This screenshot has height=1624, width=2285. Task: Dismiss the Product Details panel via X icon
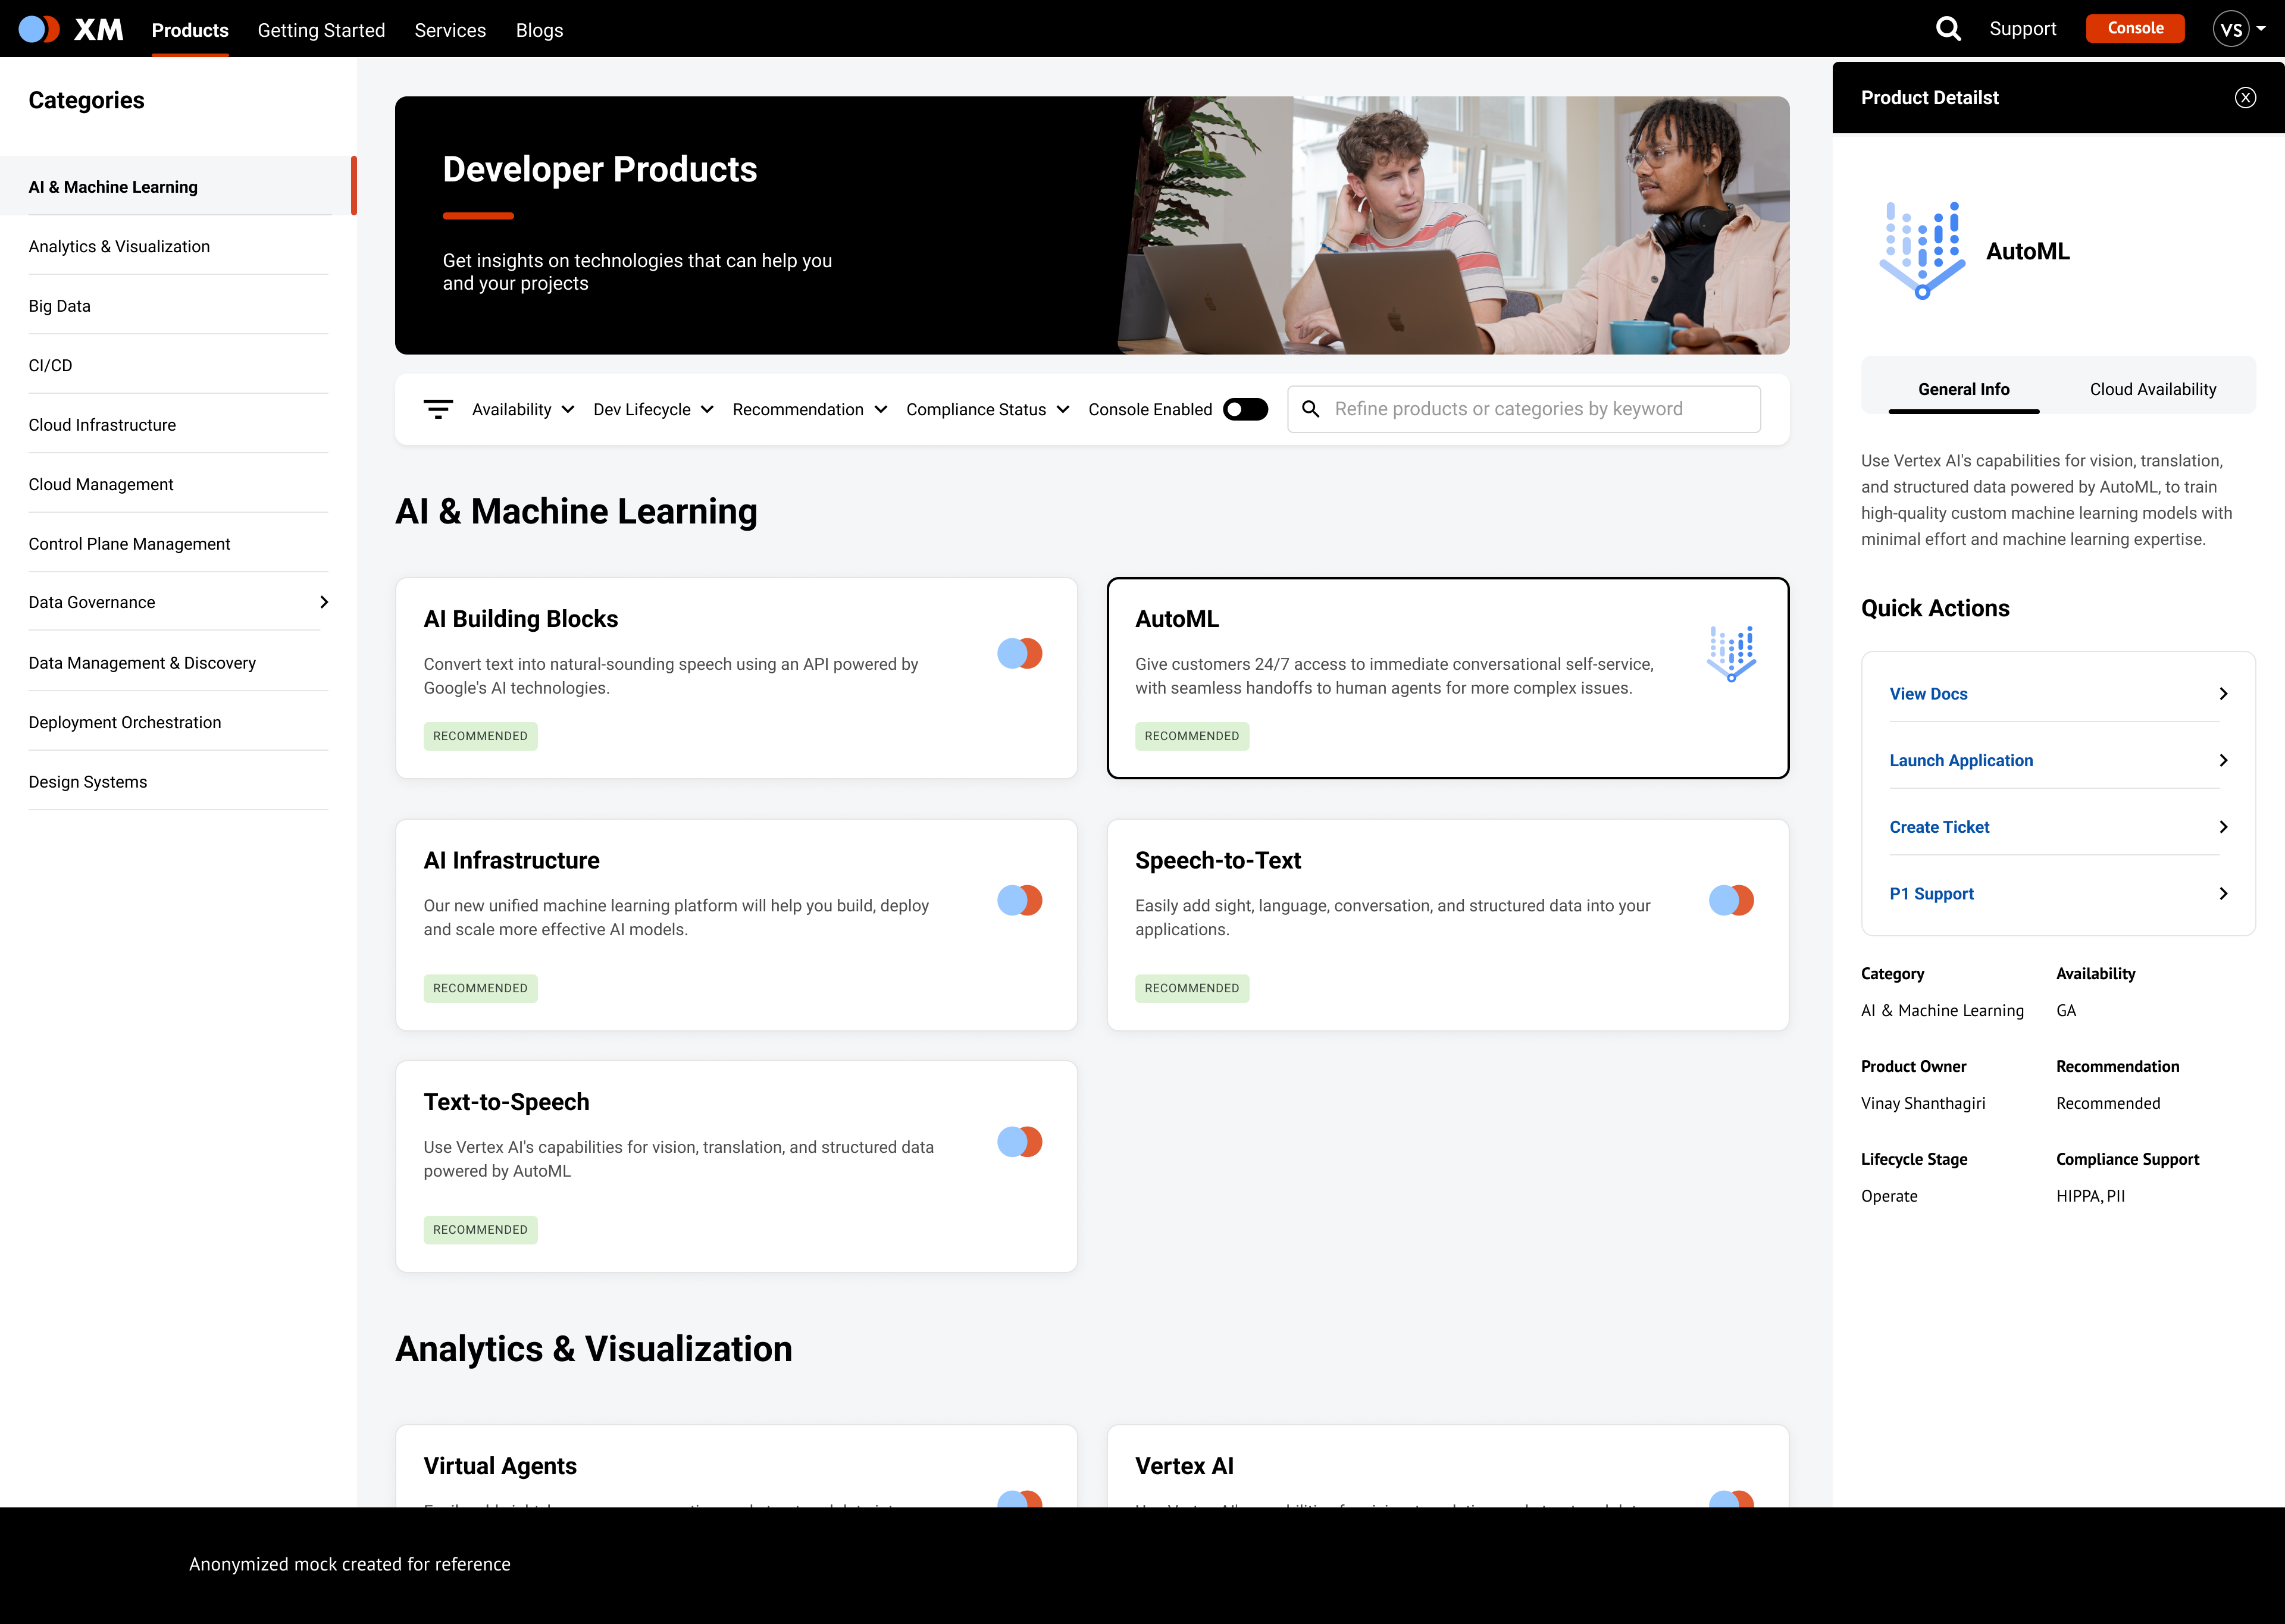(x=2246, y=97)
